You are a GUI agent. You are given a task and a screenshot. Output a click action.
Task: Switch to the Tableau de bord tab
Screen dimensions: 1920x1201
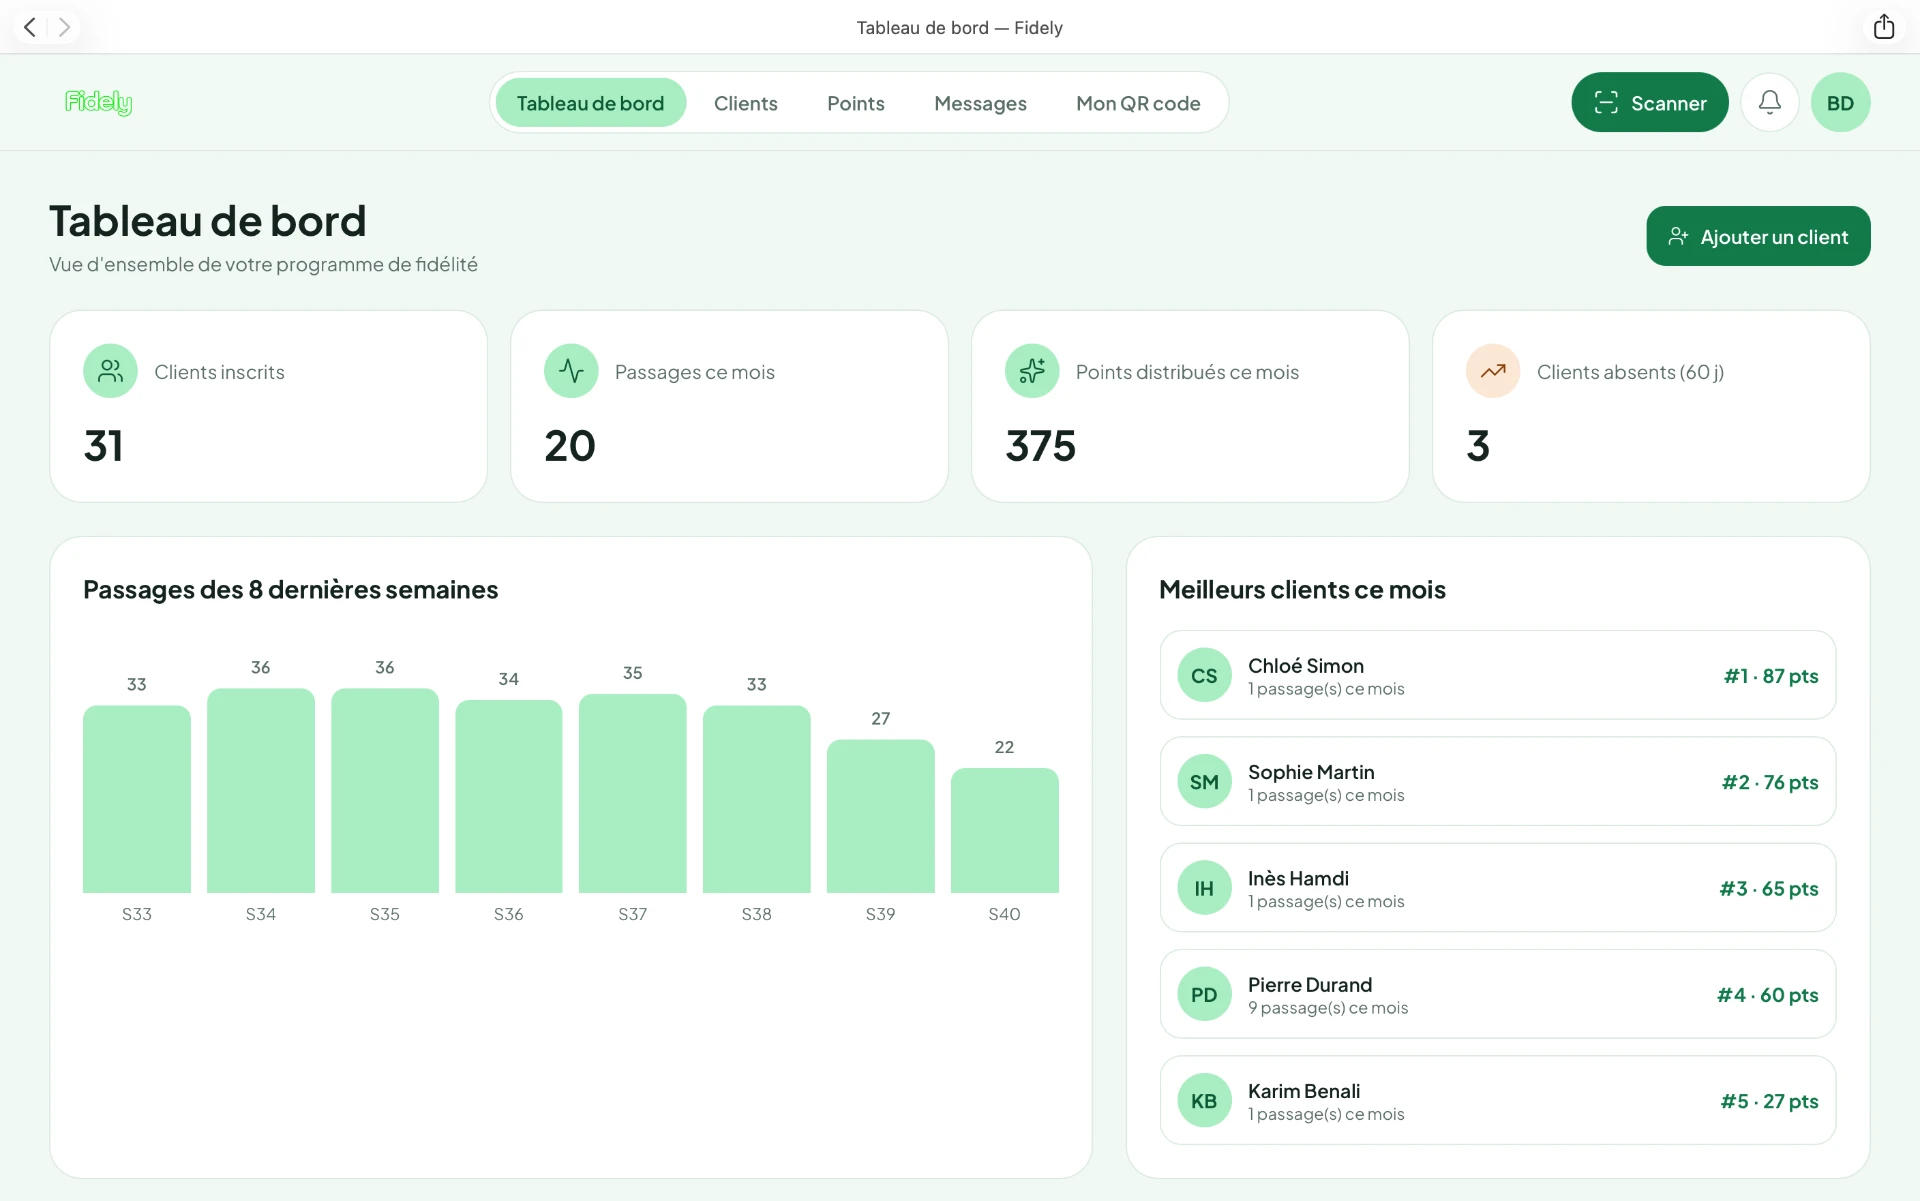[590, 103]
